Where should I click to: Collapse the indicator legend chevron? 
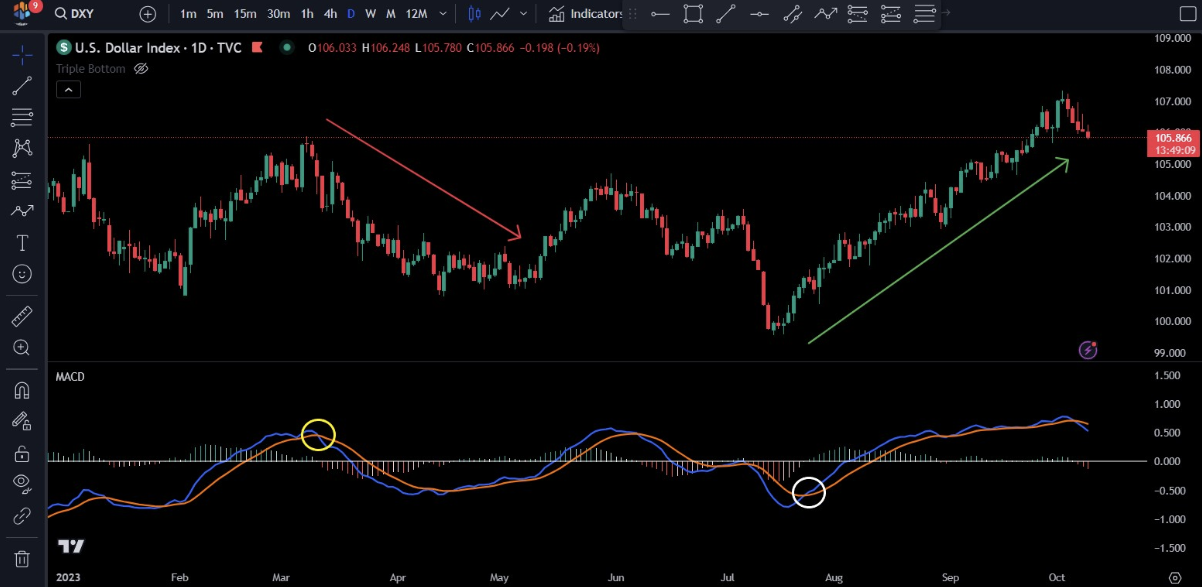click(67, 90)
